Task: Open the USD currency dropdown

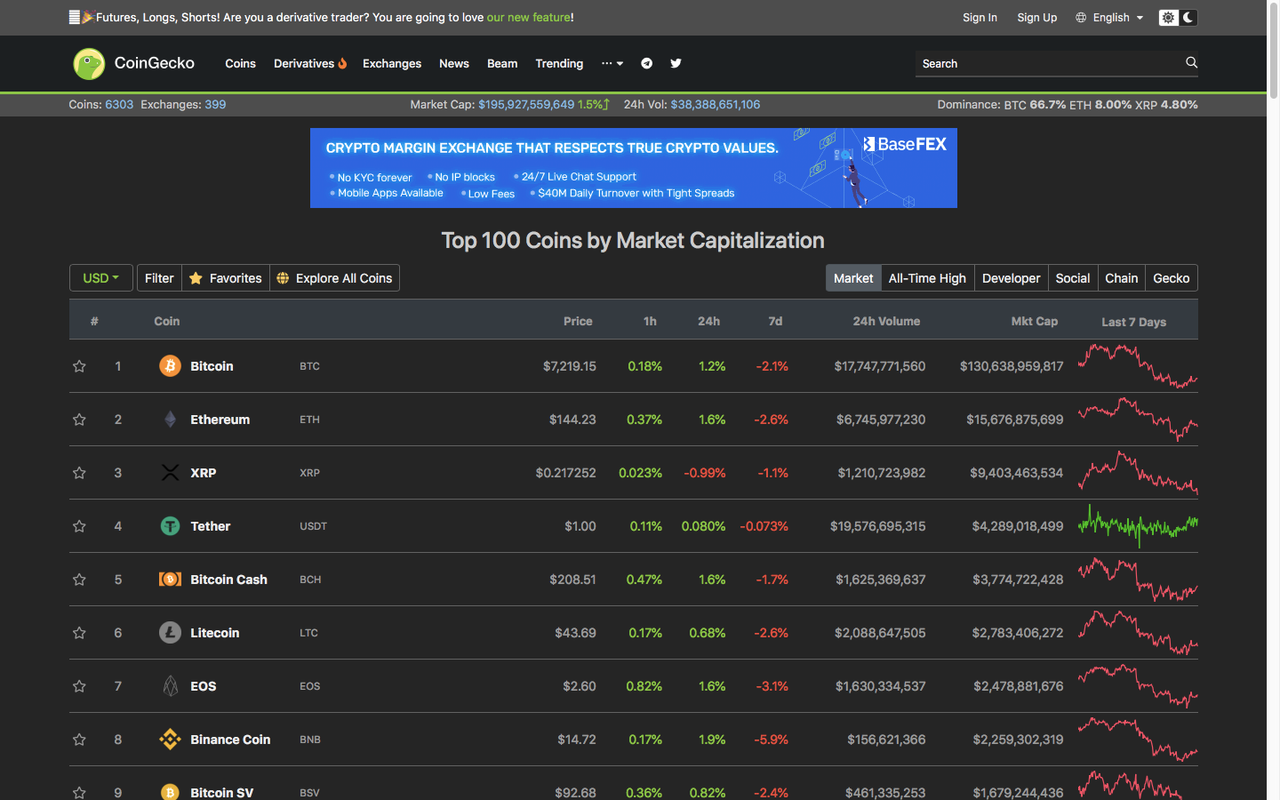Action: pos(101,278)
